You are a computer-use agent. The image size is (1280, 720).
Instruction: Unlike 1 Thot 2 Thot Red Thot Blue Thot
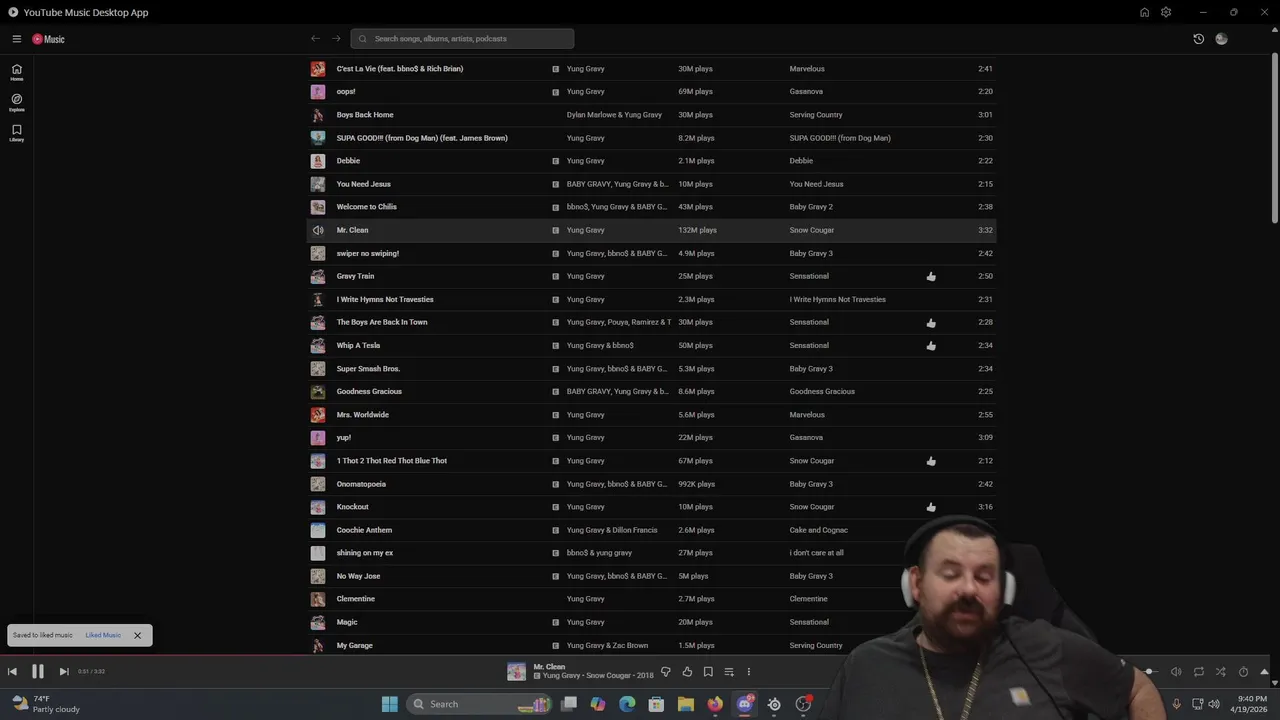[931, 461]
